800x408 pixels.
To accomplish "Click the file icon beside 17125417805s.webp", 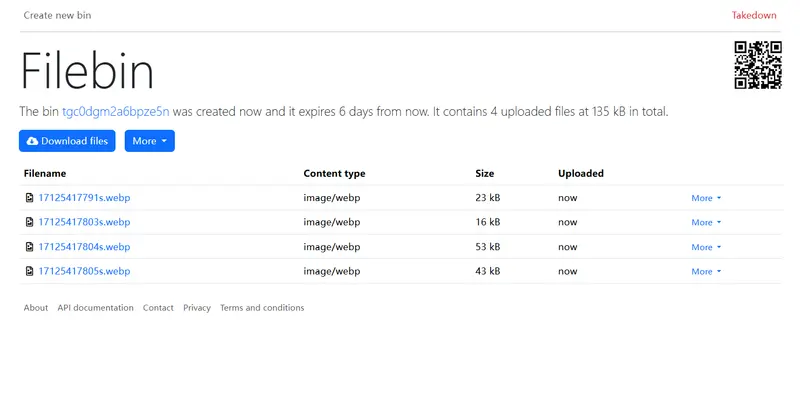I will pyautogui.click(x=30, y=271).
